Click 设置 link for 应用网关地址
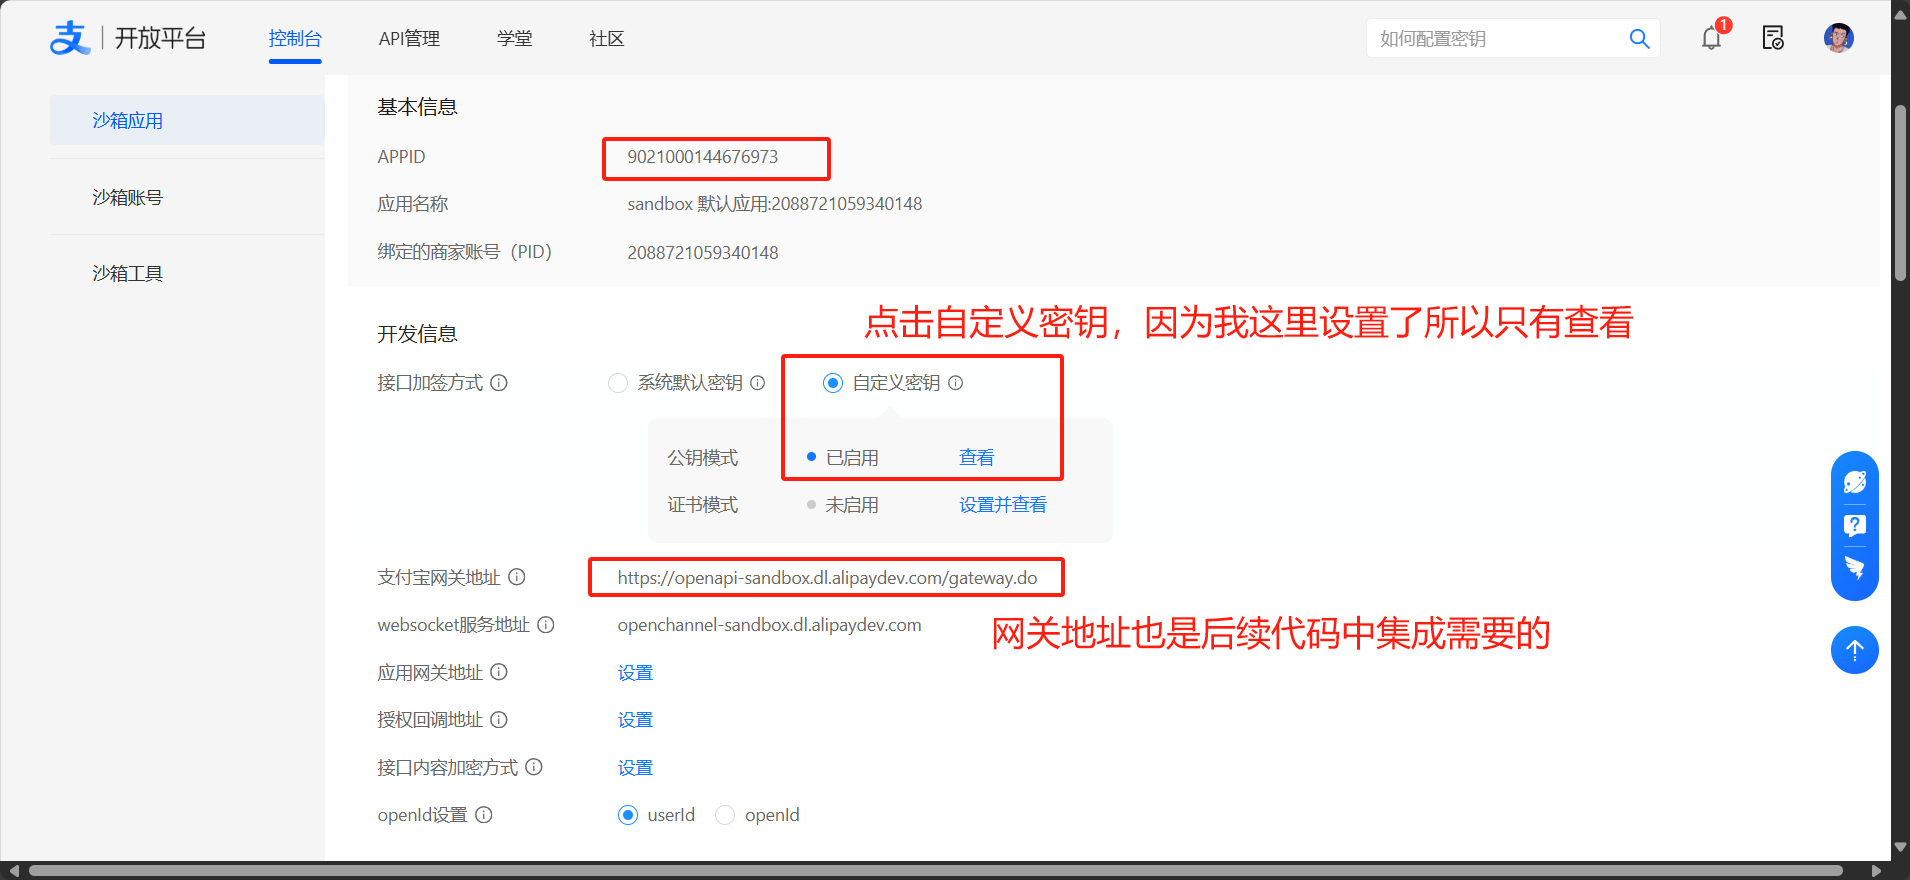1910x880 pixels. [635, 672]
